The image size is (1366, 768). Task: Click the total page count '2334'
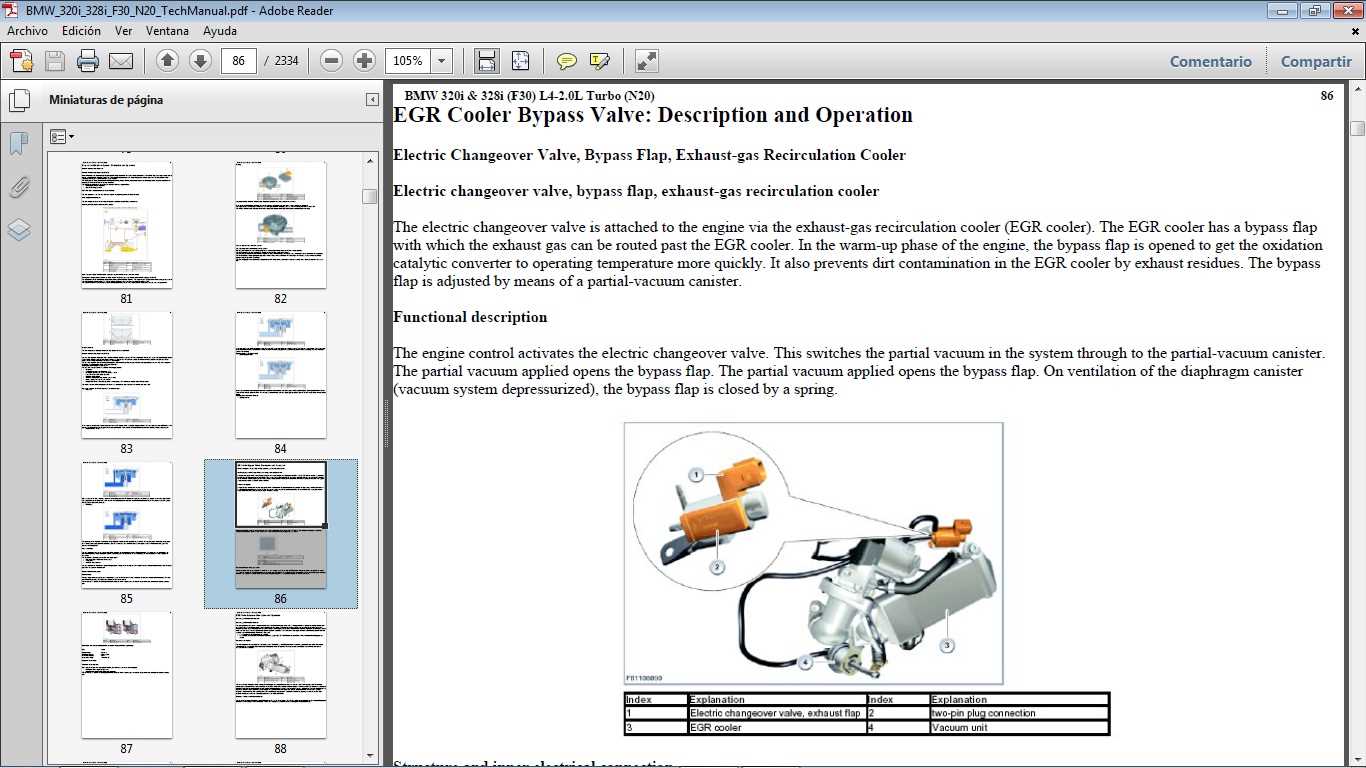(x=287, y=61)
